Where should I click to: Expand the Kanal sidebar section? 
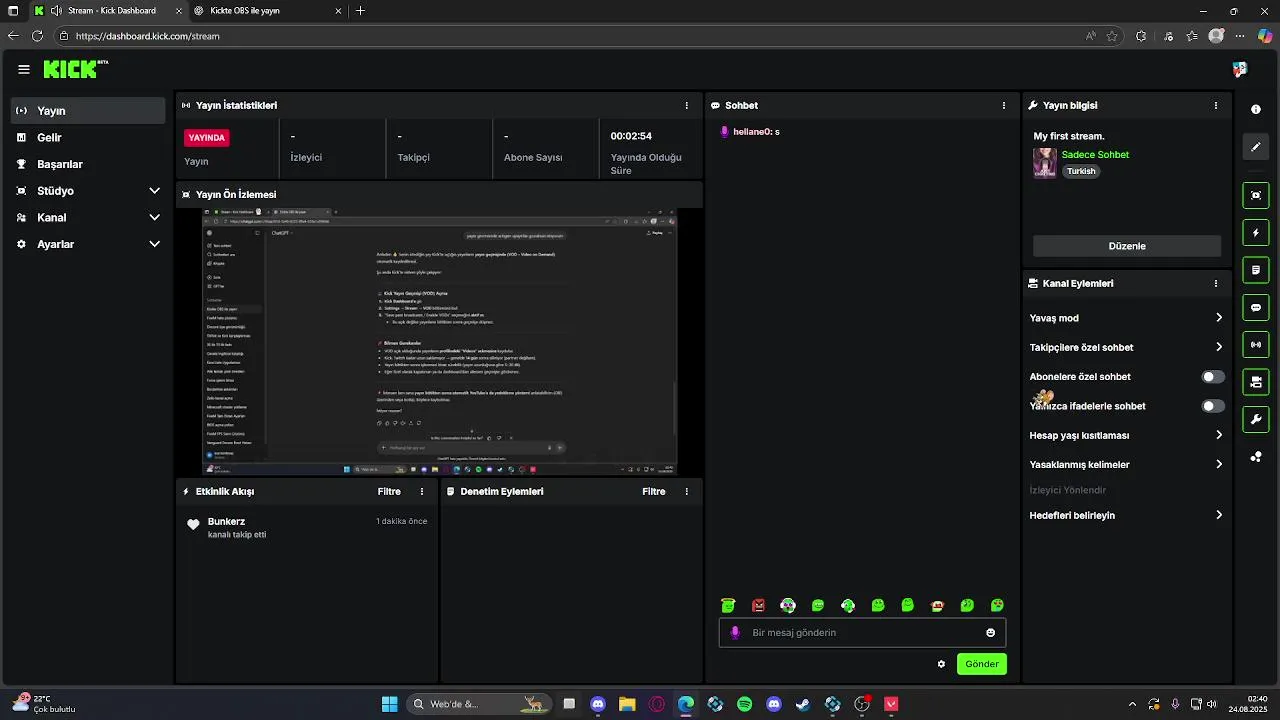tap(88, 217)
